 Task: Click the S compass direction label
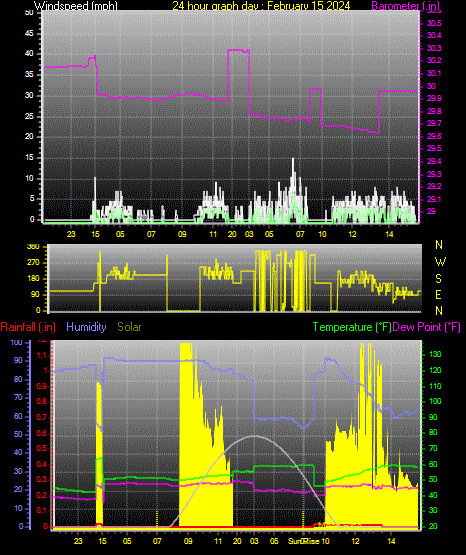pos(438,279)
